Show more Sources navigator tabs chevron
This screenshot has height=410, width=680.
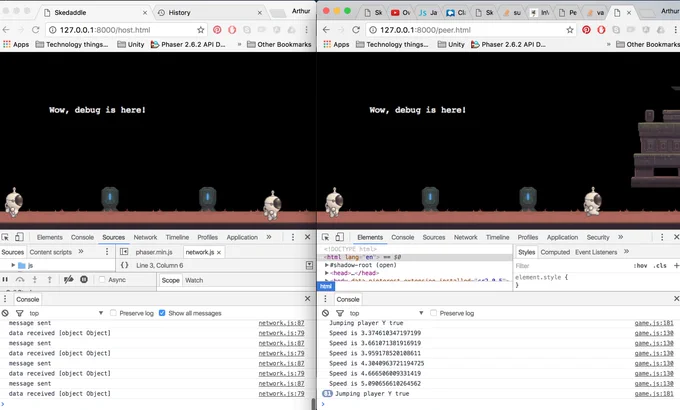pos(81,252)
